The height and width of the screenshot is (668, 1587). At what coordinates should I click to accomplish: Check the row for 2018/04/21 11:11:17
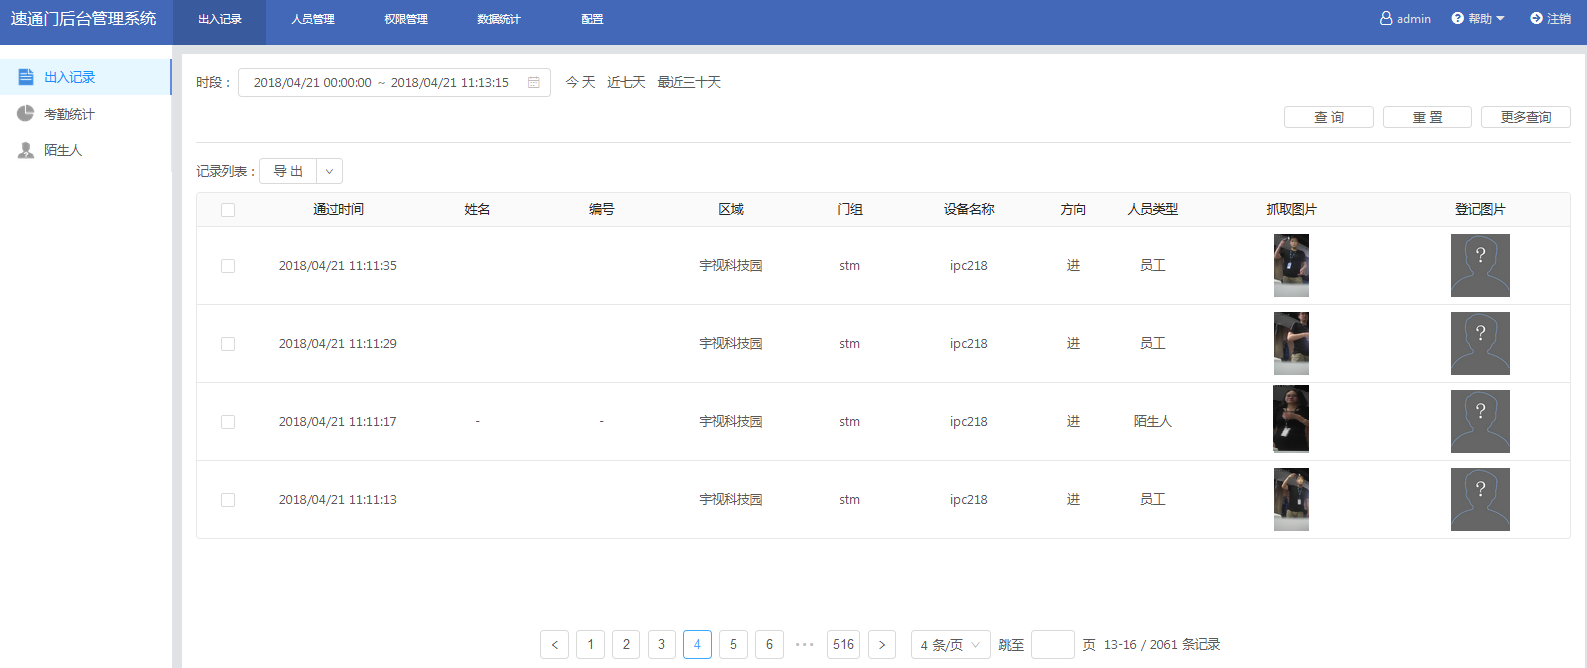pos(228,422)
